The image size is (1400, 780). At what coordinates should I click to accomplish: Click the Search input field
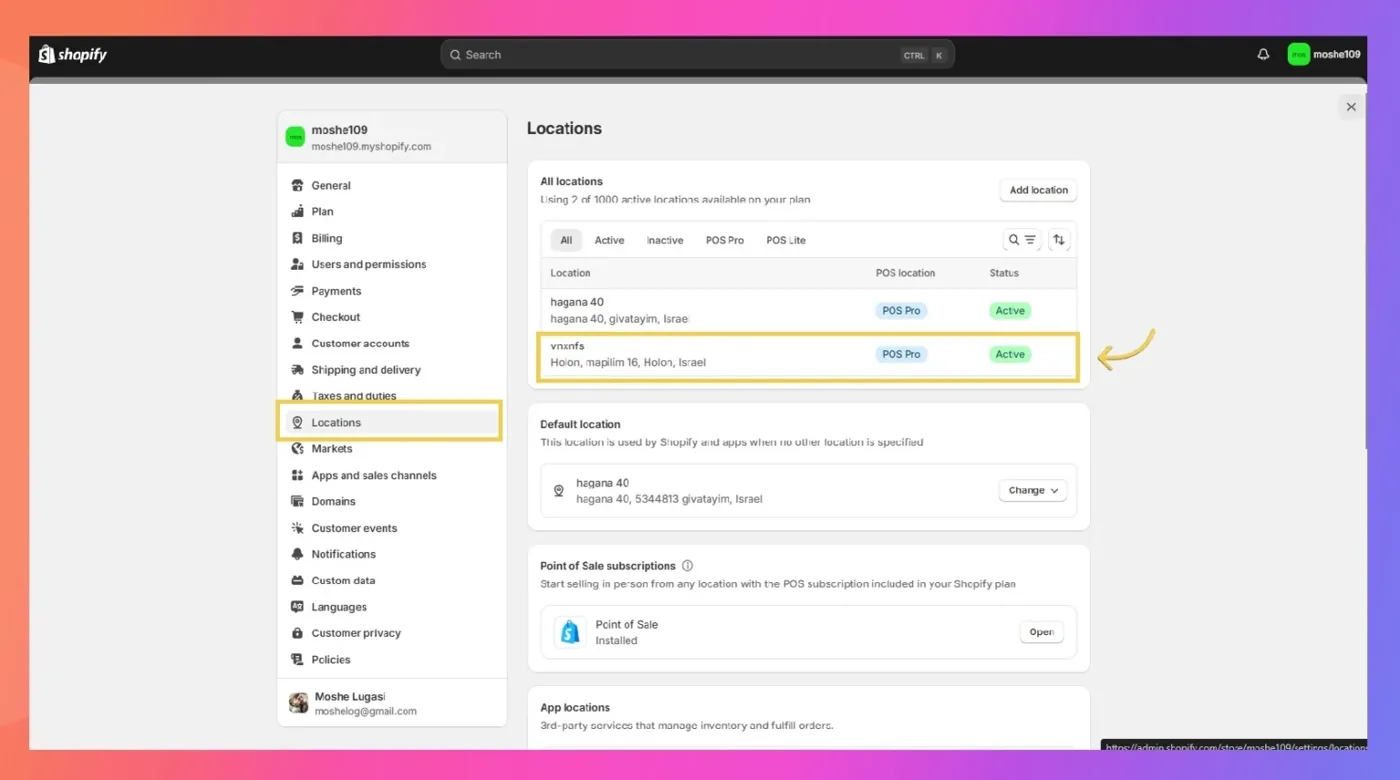[x=697, y=55]
